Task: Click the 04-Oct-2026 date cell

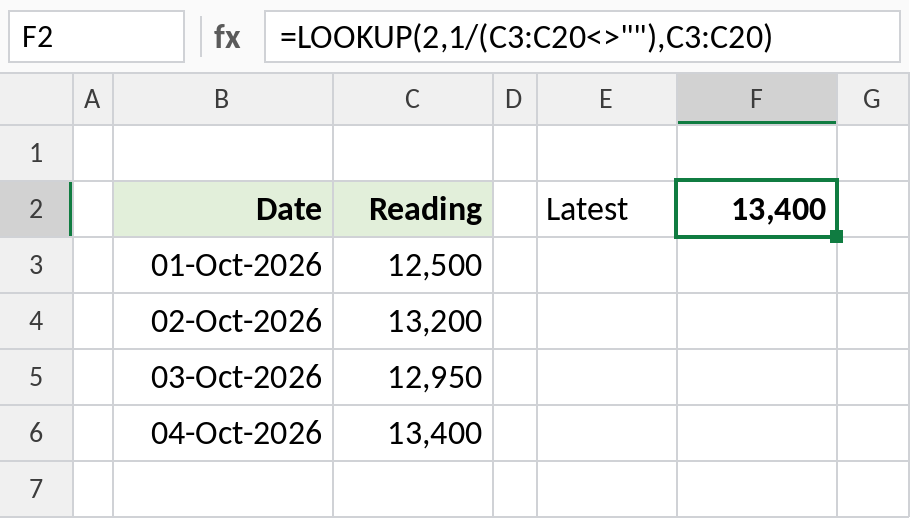Action: [x=223, y=433]
